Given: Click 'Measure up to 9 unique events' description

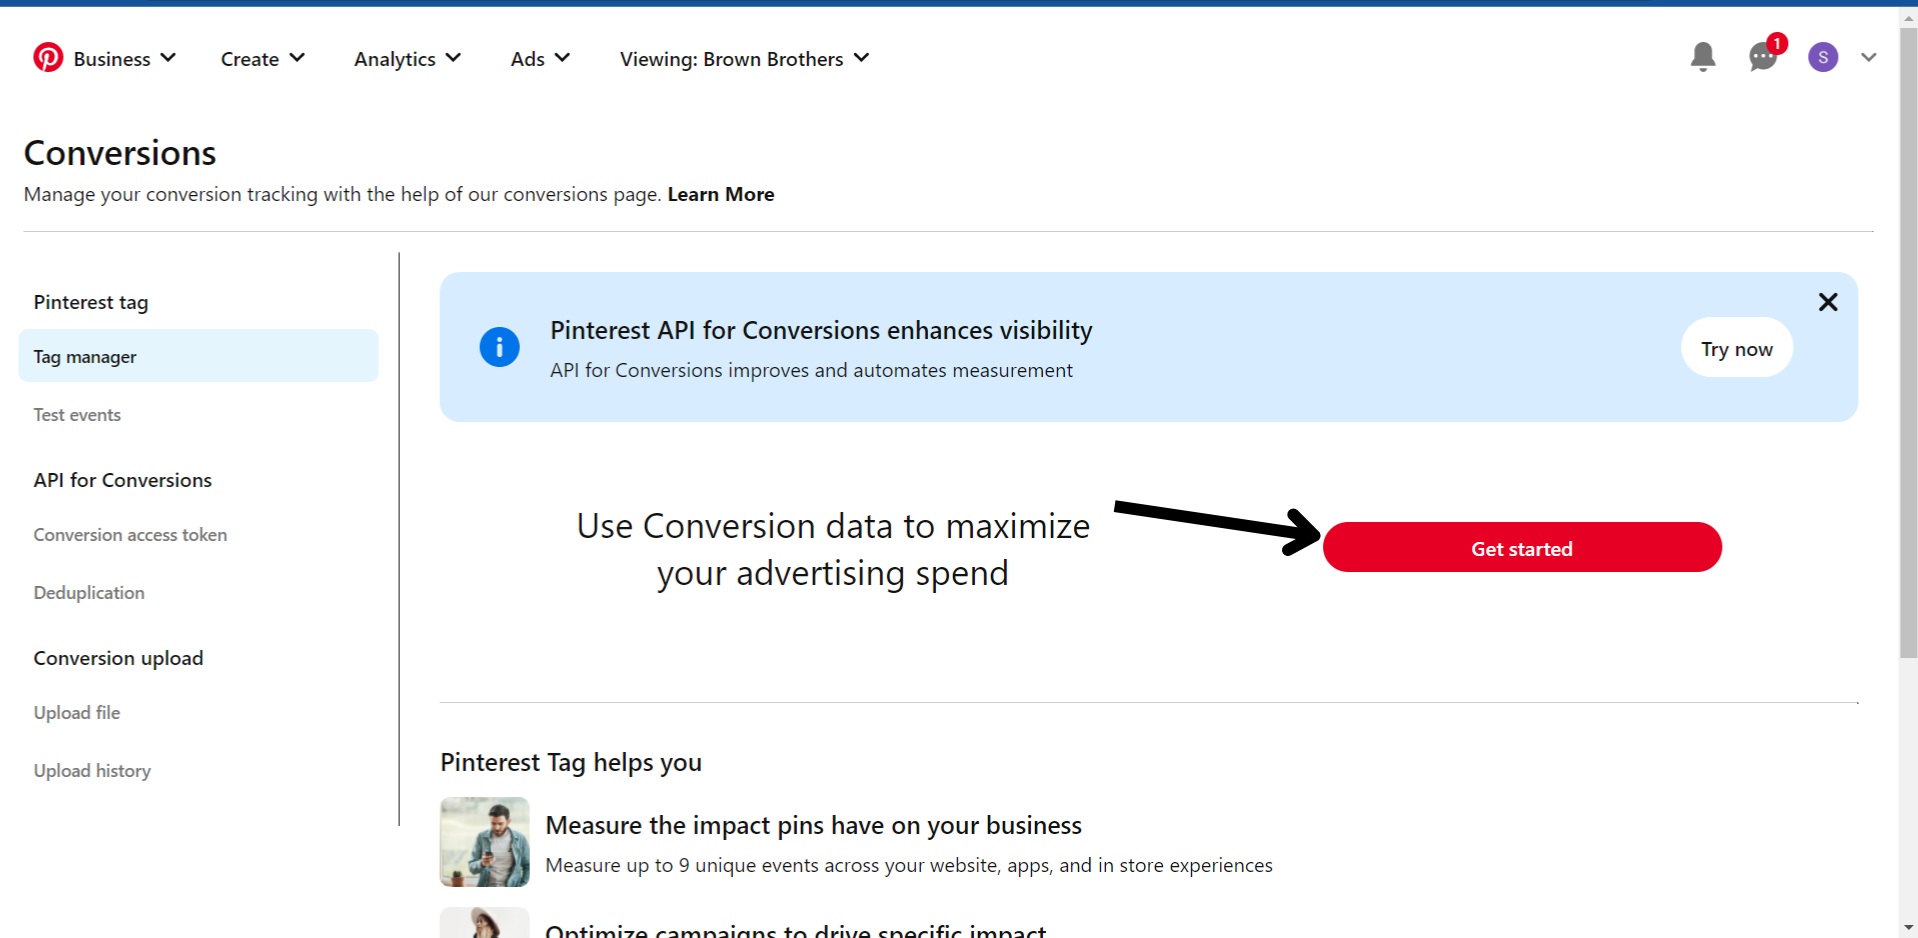Looking at the screenshot, I should click(x=909, y=865).
